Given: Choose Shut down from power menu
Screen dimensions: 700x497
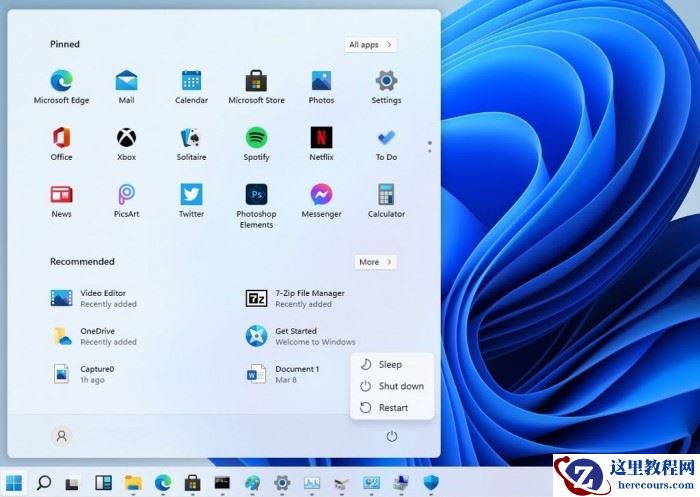Looking at the screenshot, I should pyautogui.click(x=392, y=386).
